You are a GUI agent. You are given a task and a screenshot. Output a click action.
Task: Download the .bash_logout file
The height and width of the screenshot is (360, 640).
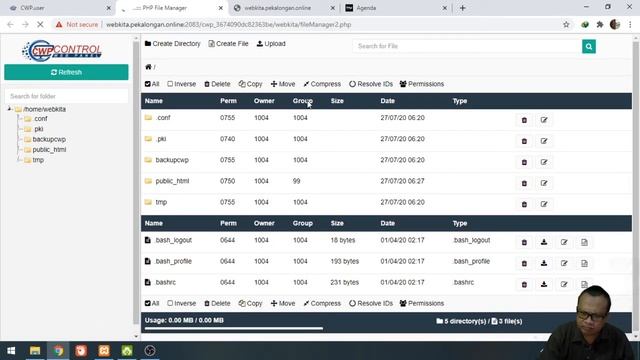[544, 242]
